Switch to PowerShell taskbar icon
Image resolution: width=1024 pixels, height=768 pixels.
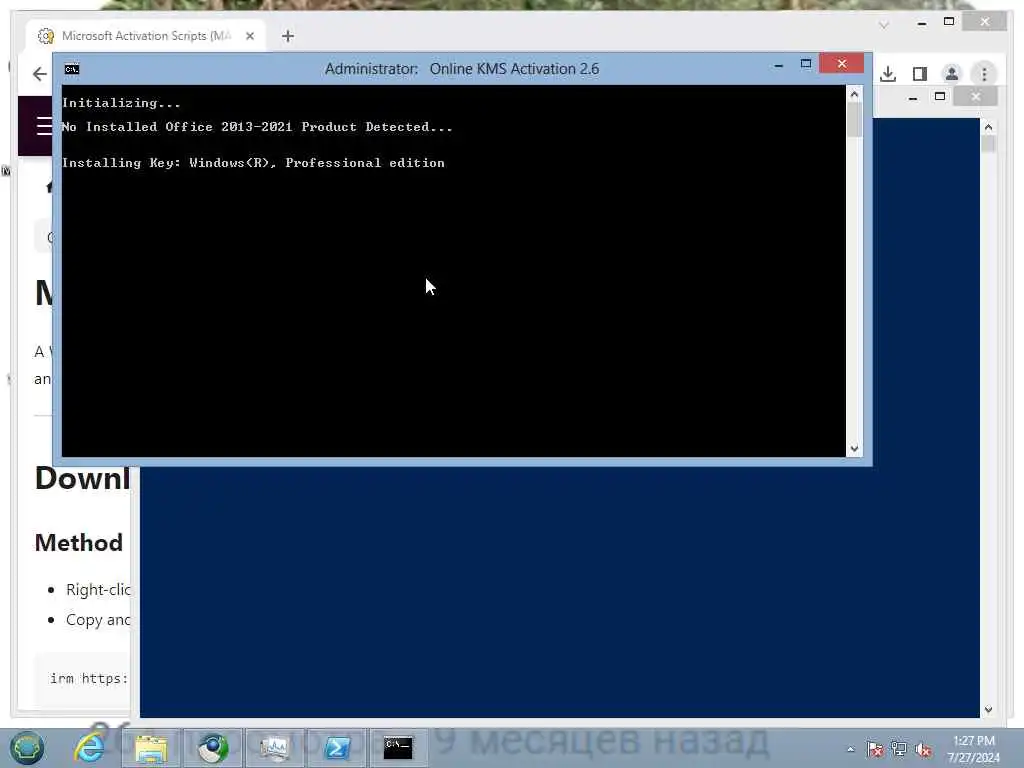pyautogui.click(x=337, y=748)
